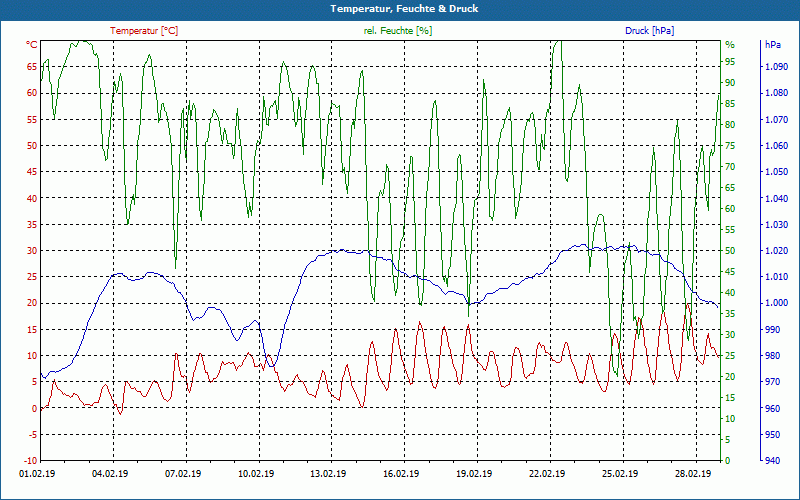Select the green 'rel. Feuchte [%]' legend label
800x500 pixels.
click(x=398, y=31)
